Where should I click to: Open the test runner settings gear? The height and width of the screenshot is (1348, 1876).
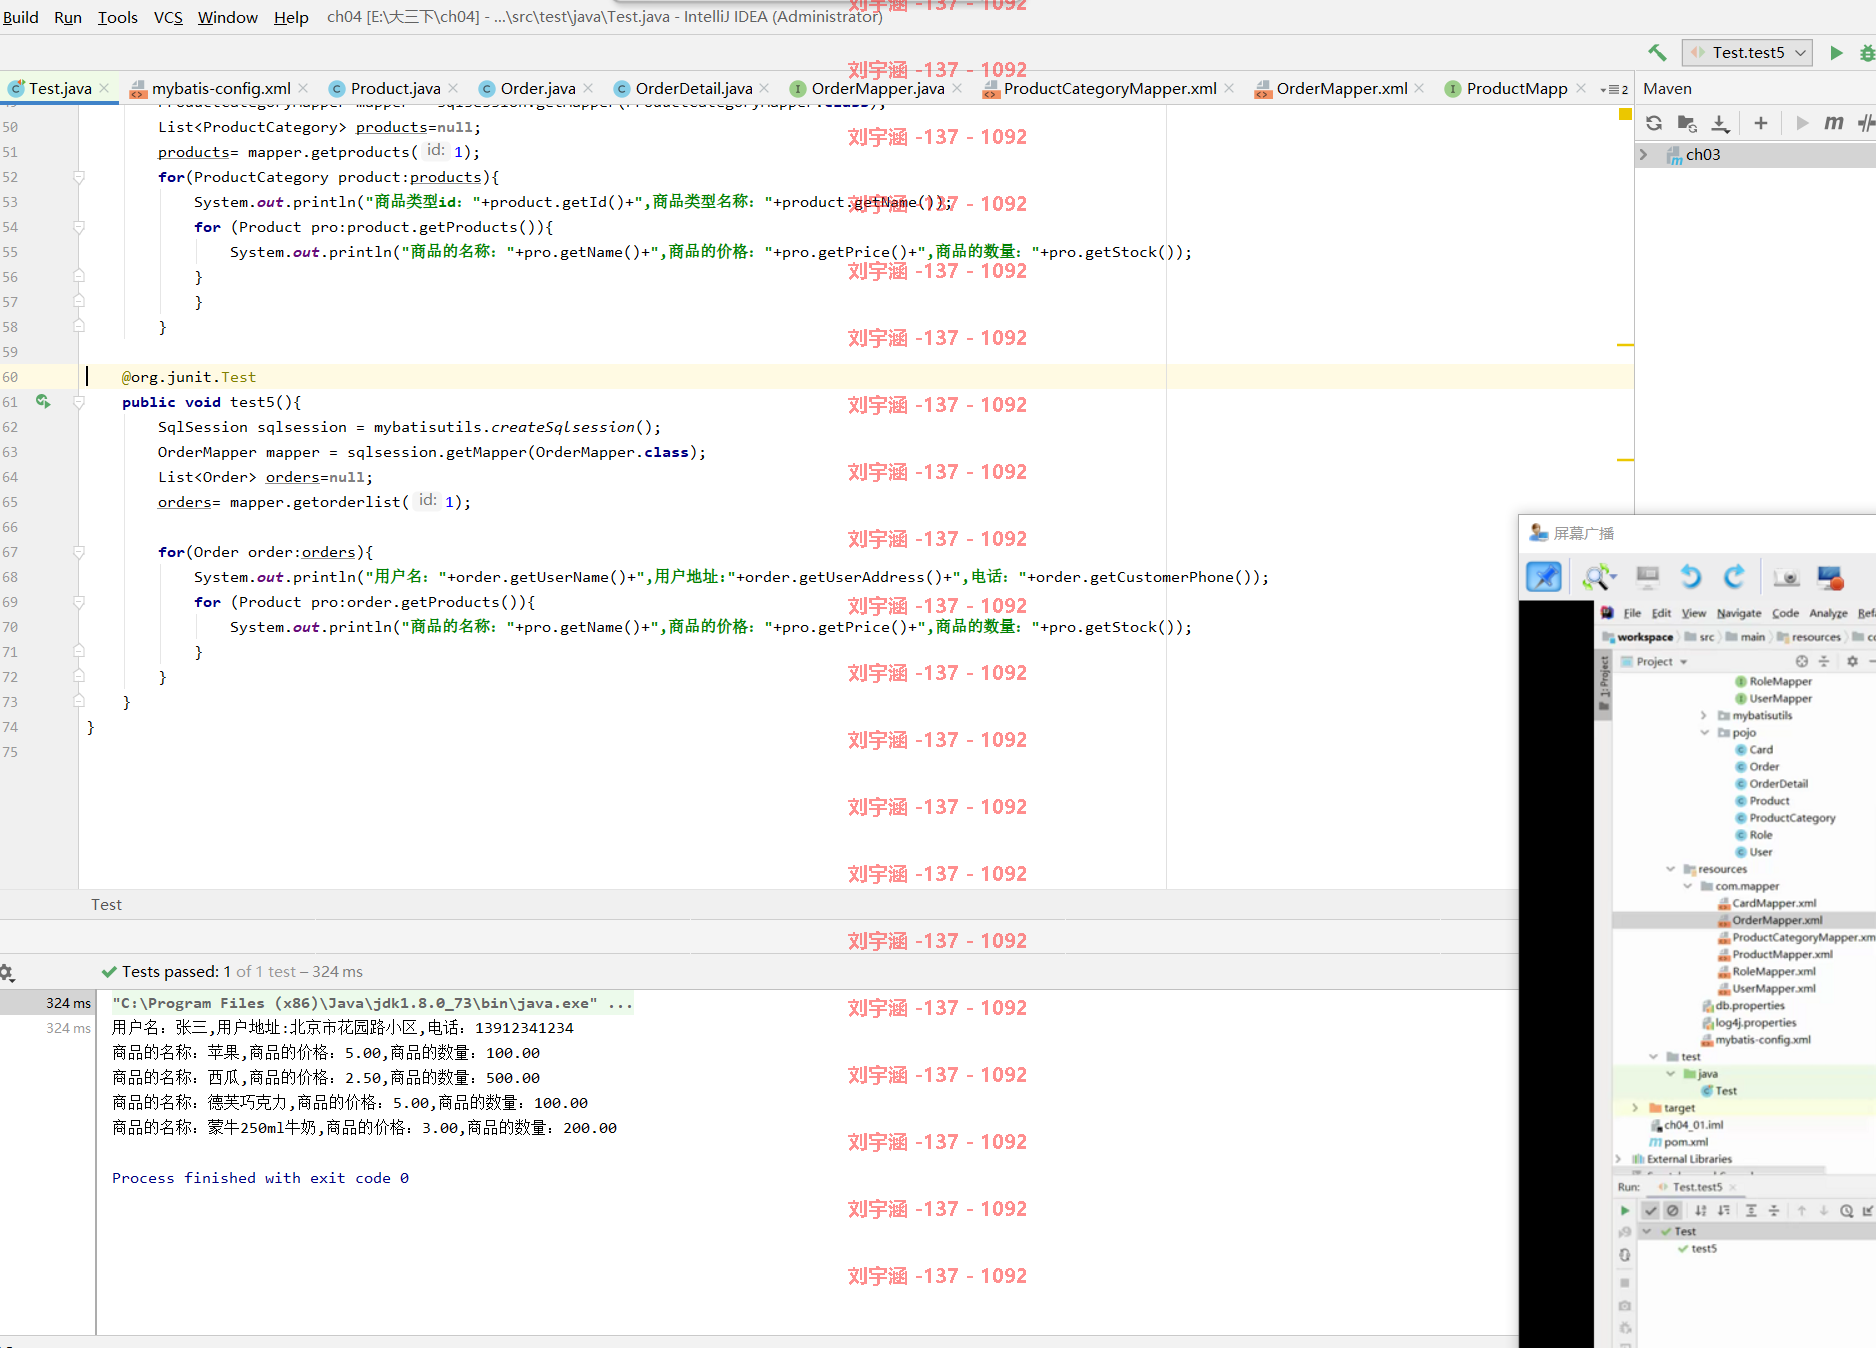pos(6,972)
